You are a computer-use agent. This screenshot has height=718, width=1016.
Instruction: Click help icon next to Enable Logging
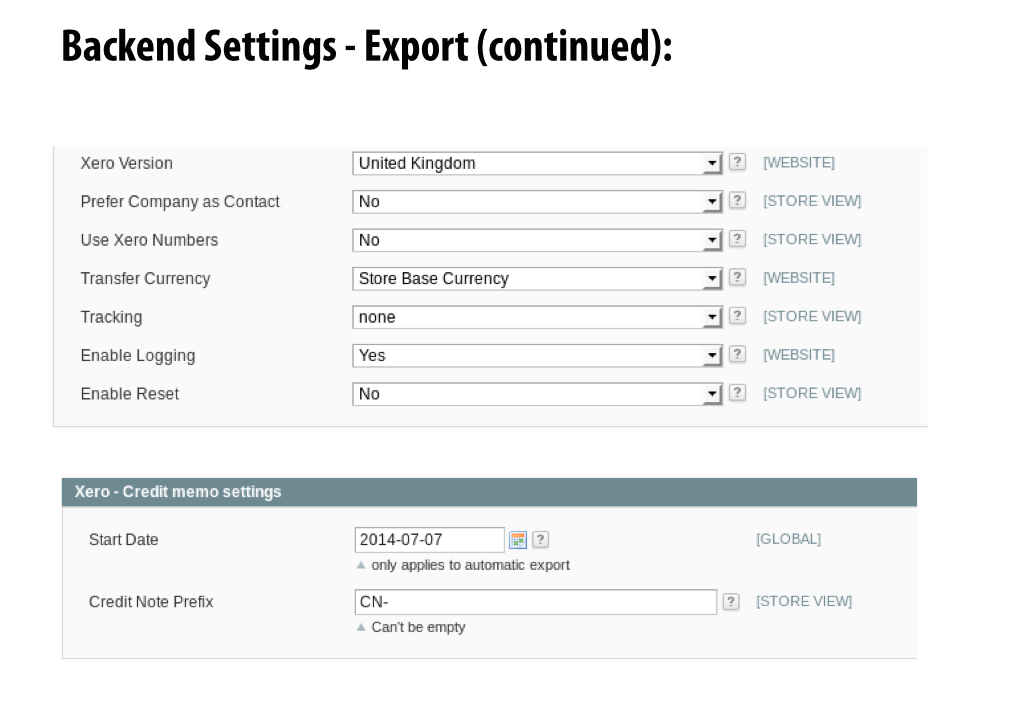coord(737,355)
